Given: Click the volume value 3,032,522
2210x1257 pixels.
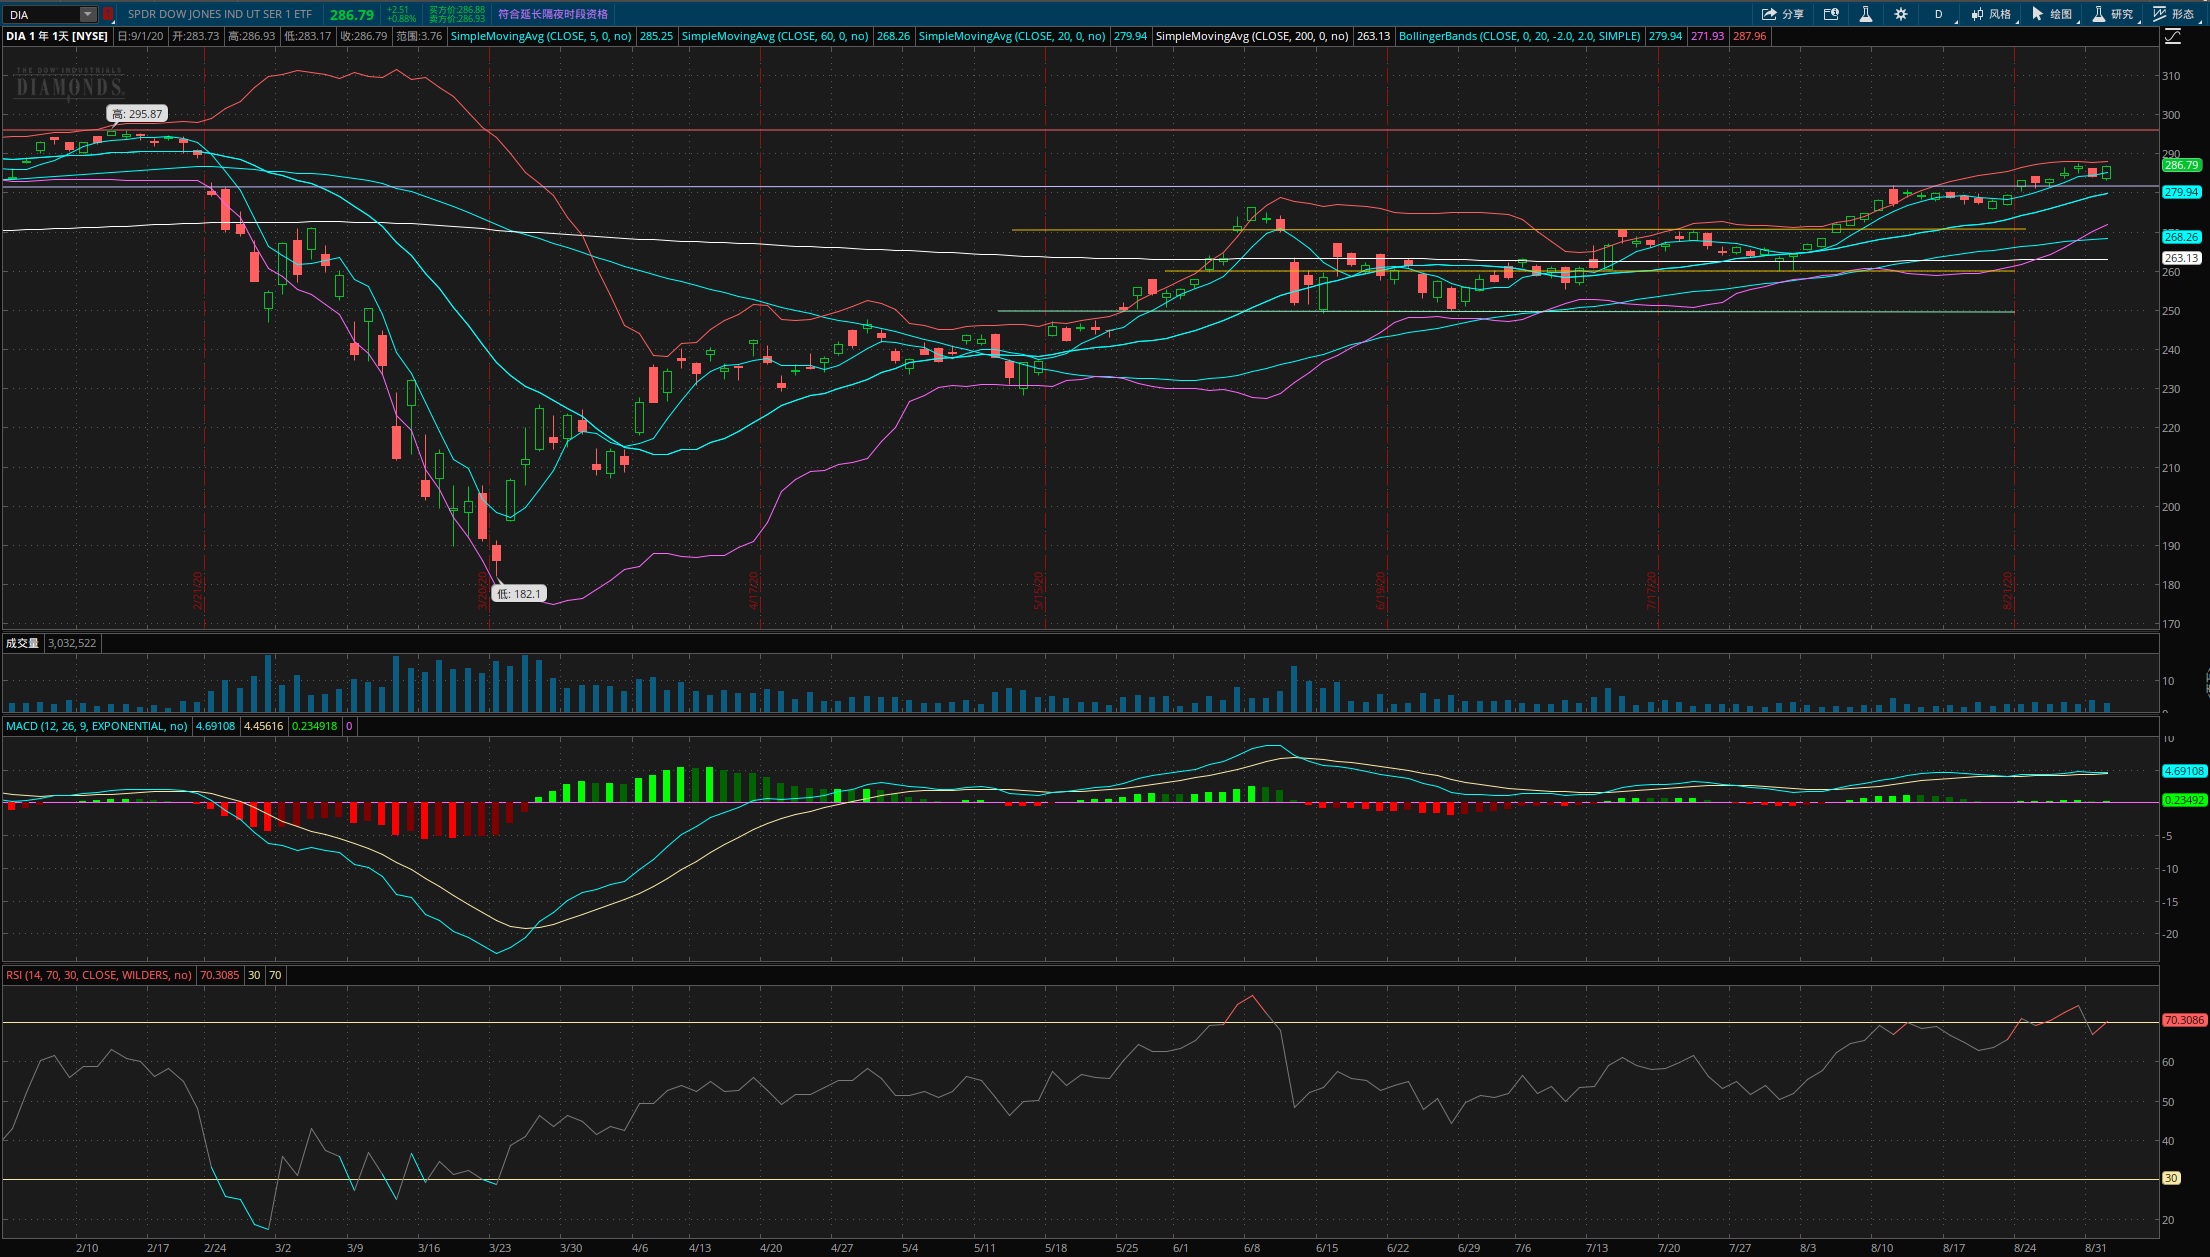Looking at the screenshot, I should click(72, 643).
